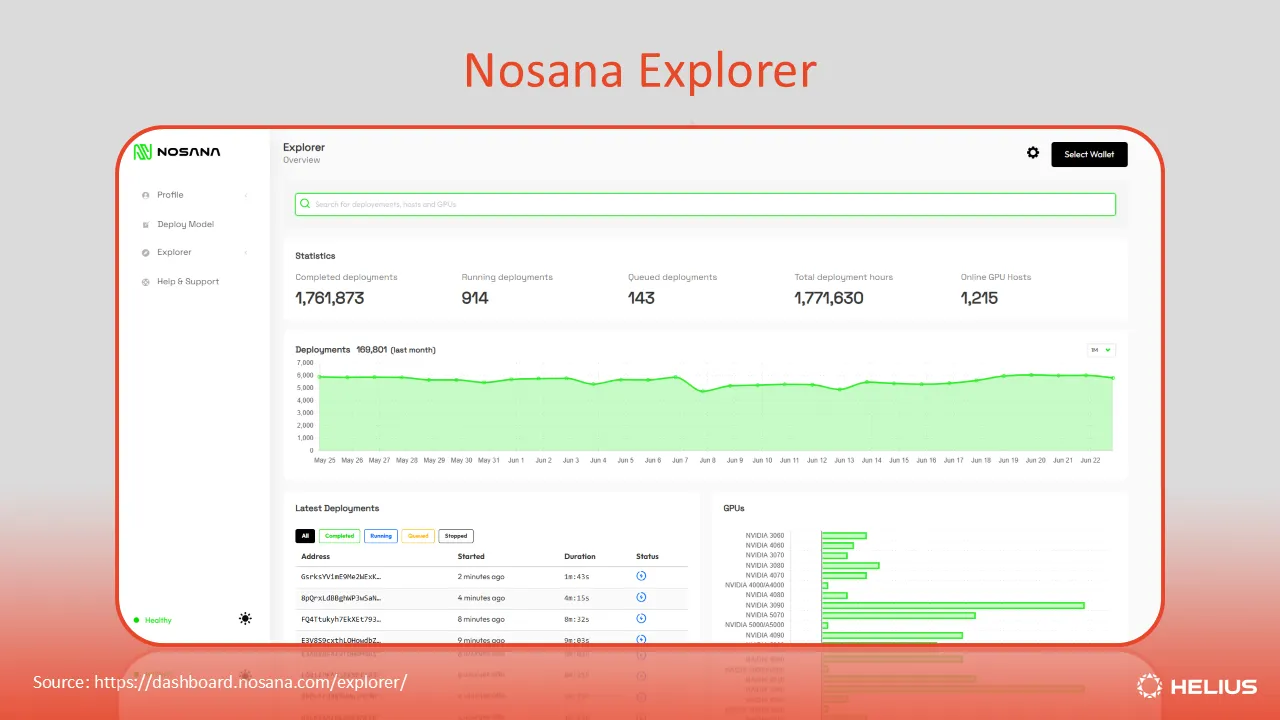Screen dimensions: 1280x720
Task: Click the Running deployments value 914
Action: tap(475, 298)
